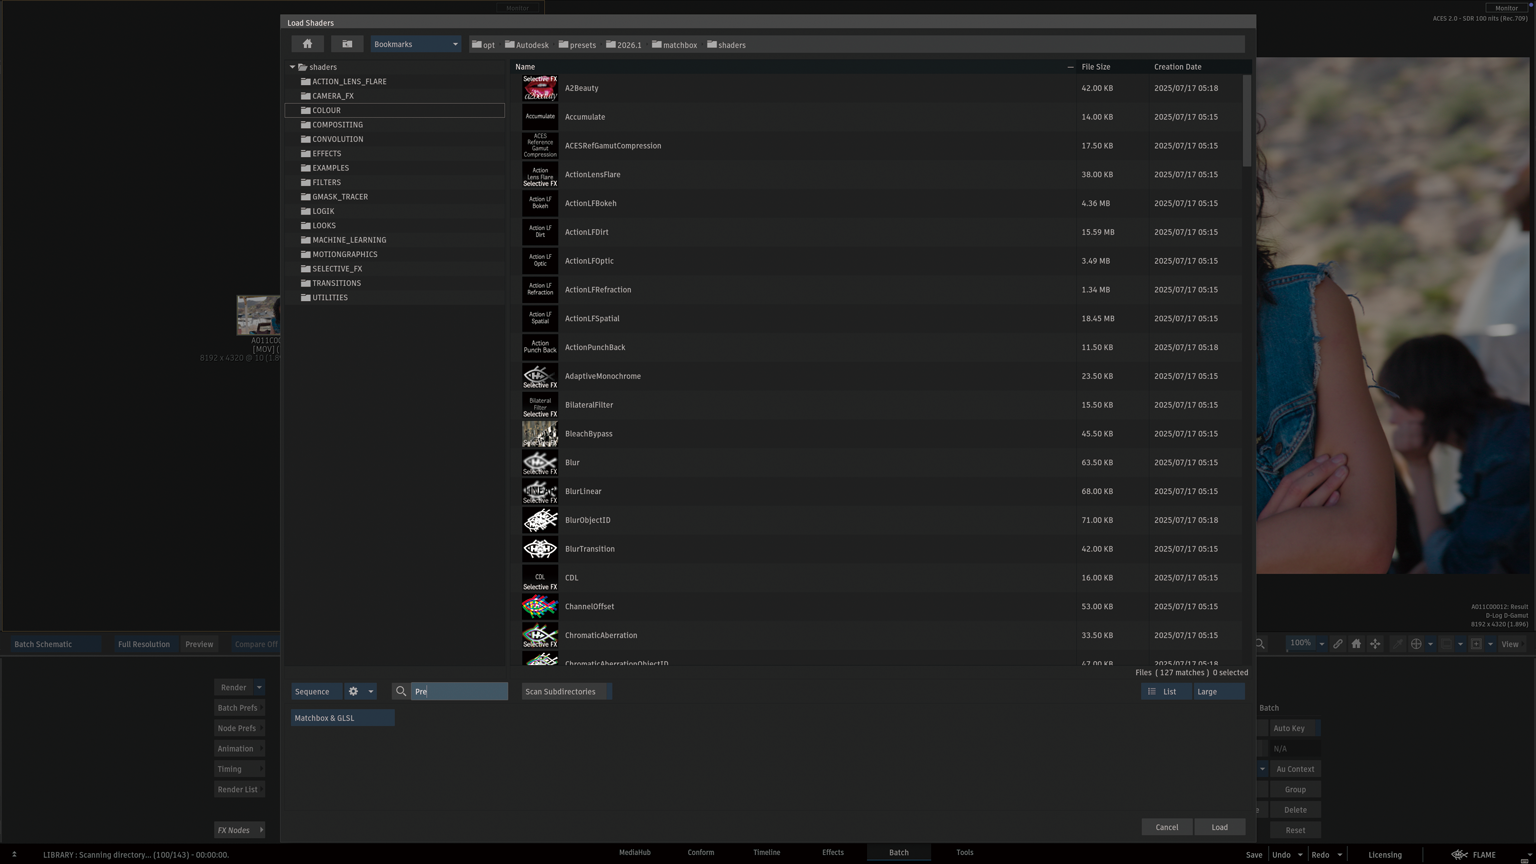The image size is (1536, 864).
Task: Toggle Scan Subdirectories option
Action: (x=565, y=691)
